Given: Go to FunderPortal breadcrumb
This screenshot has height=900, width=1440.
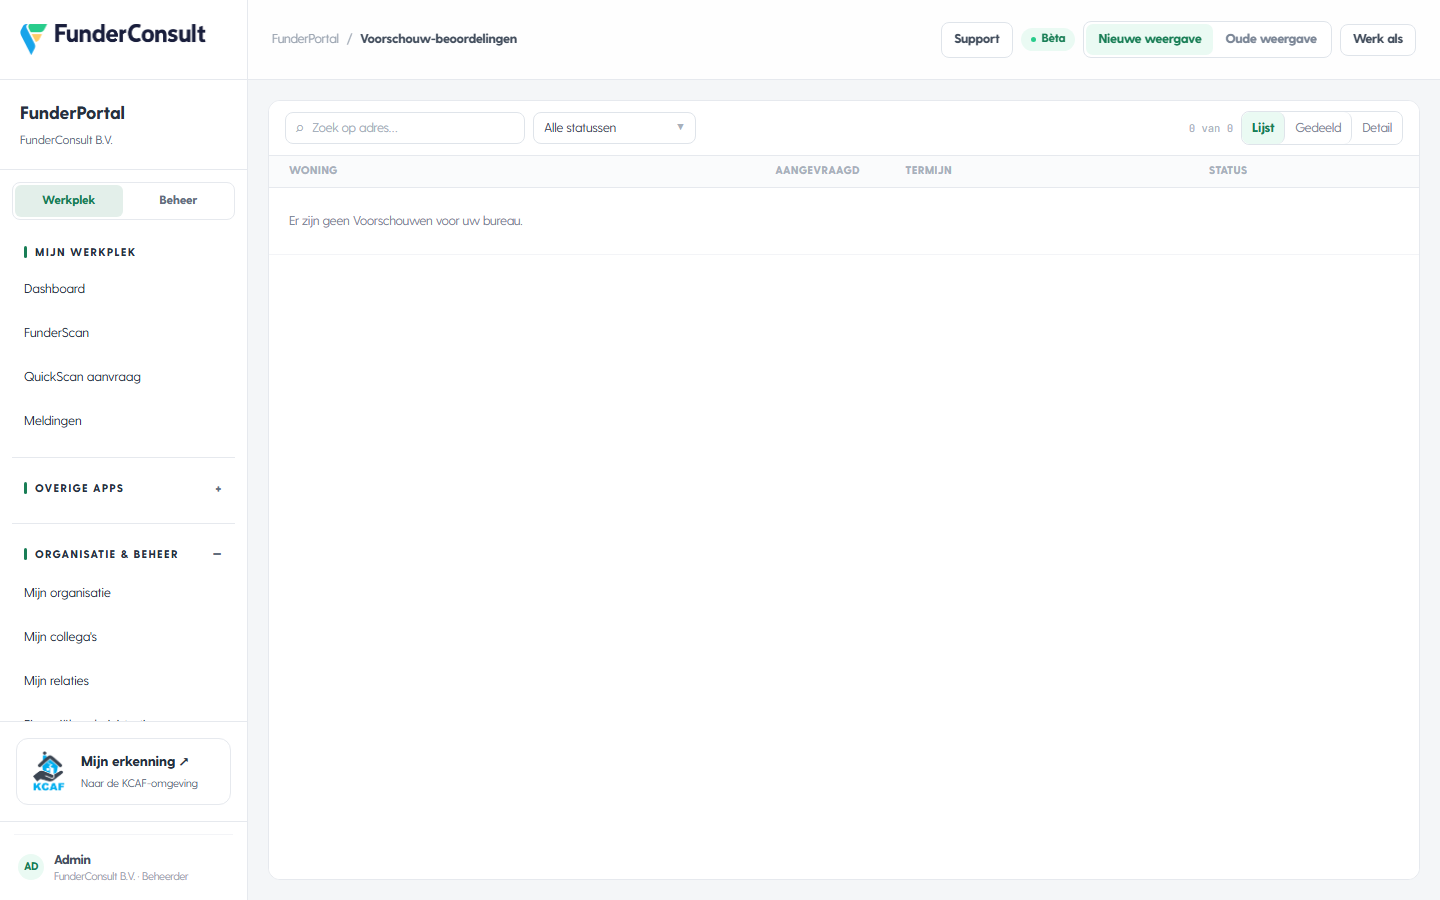Looking at the screenshot, I should click(x=305, y=39).
